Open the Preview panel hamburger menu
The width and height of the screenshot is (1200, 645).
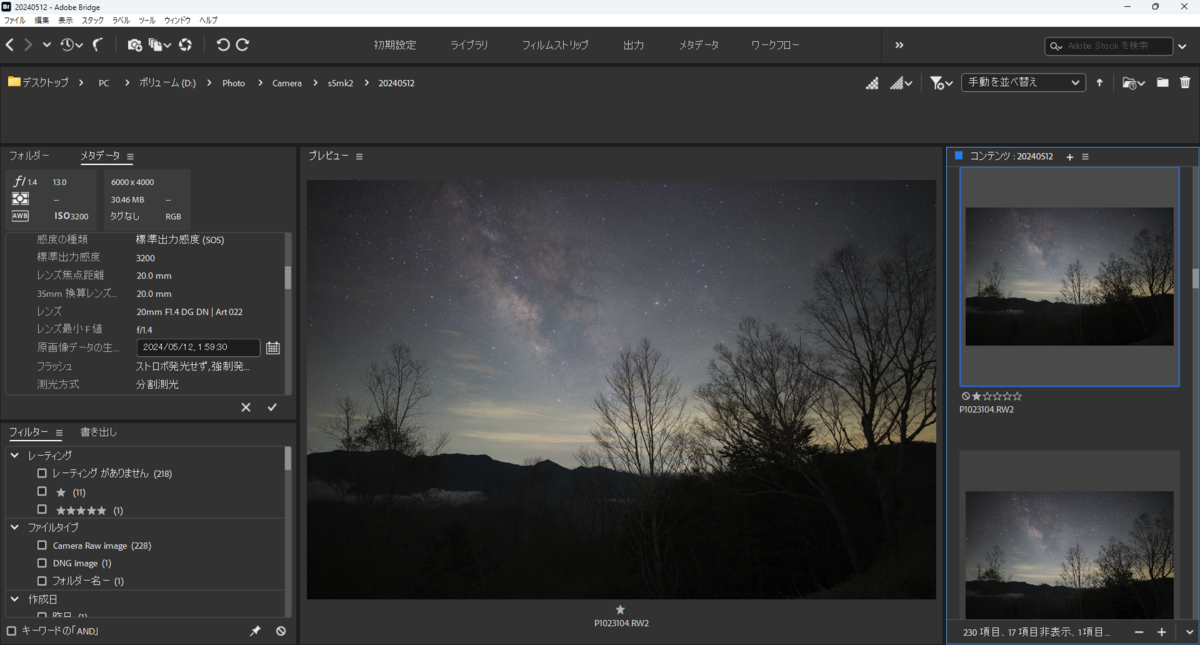coord(359,156)
